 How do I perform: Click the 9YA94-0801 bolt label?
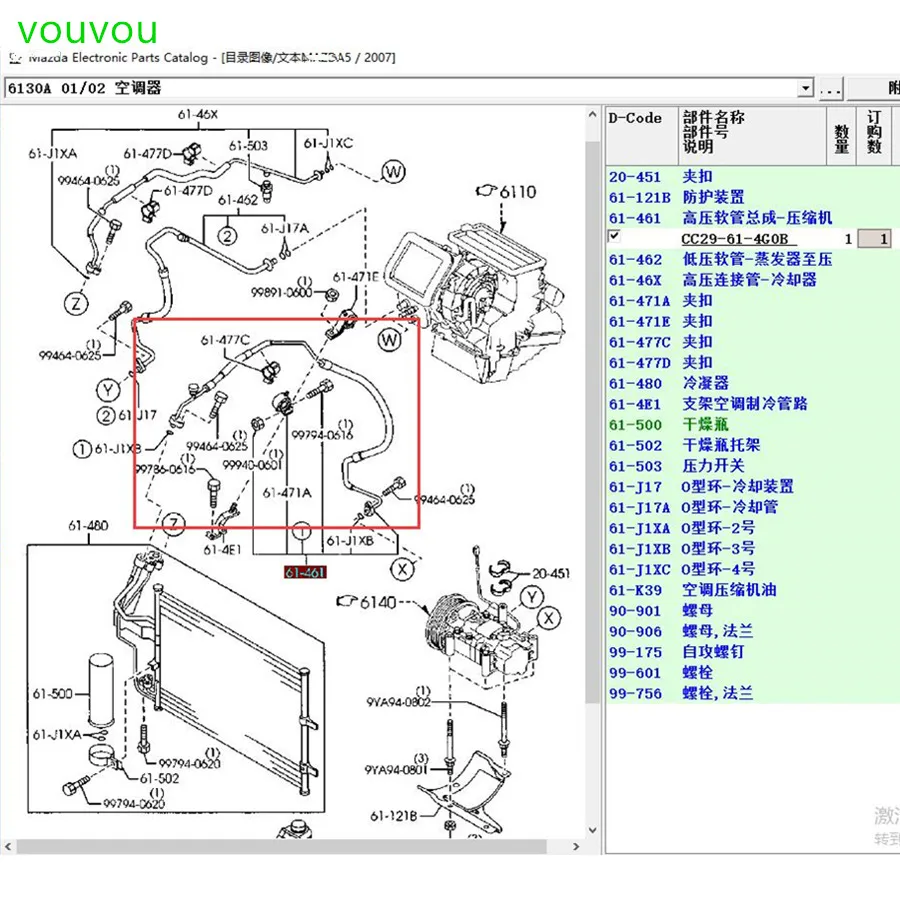(396, 769)
